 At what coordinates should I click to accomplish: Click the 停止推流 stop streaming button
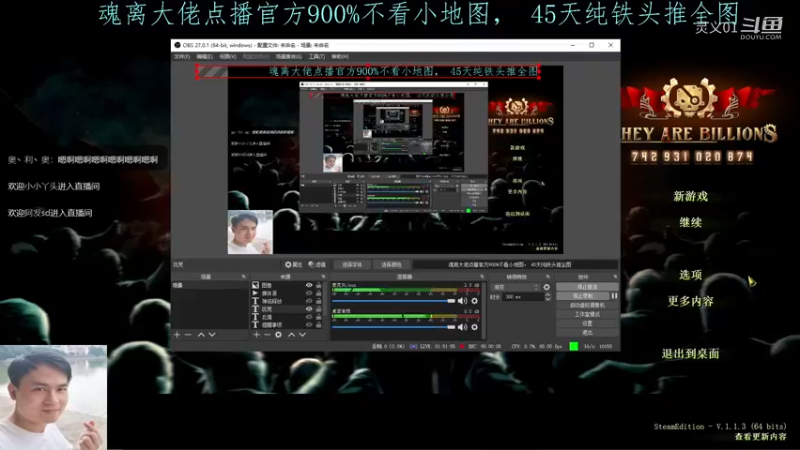587,287
